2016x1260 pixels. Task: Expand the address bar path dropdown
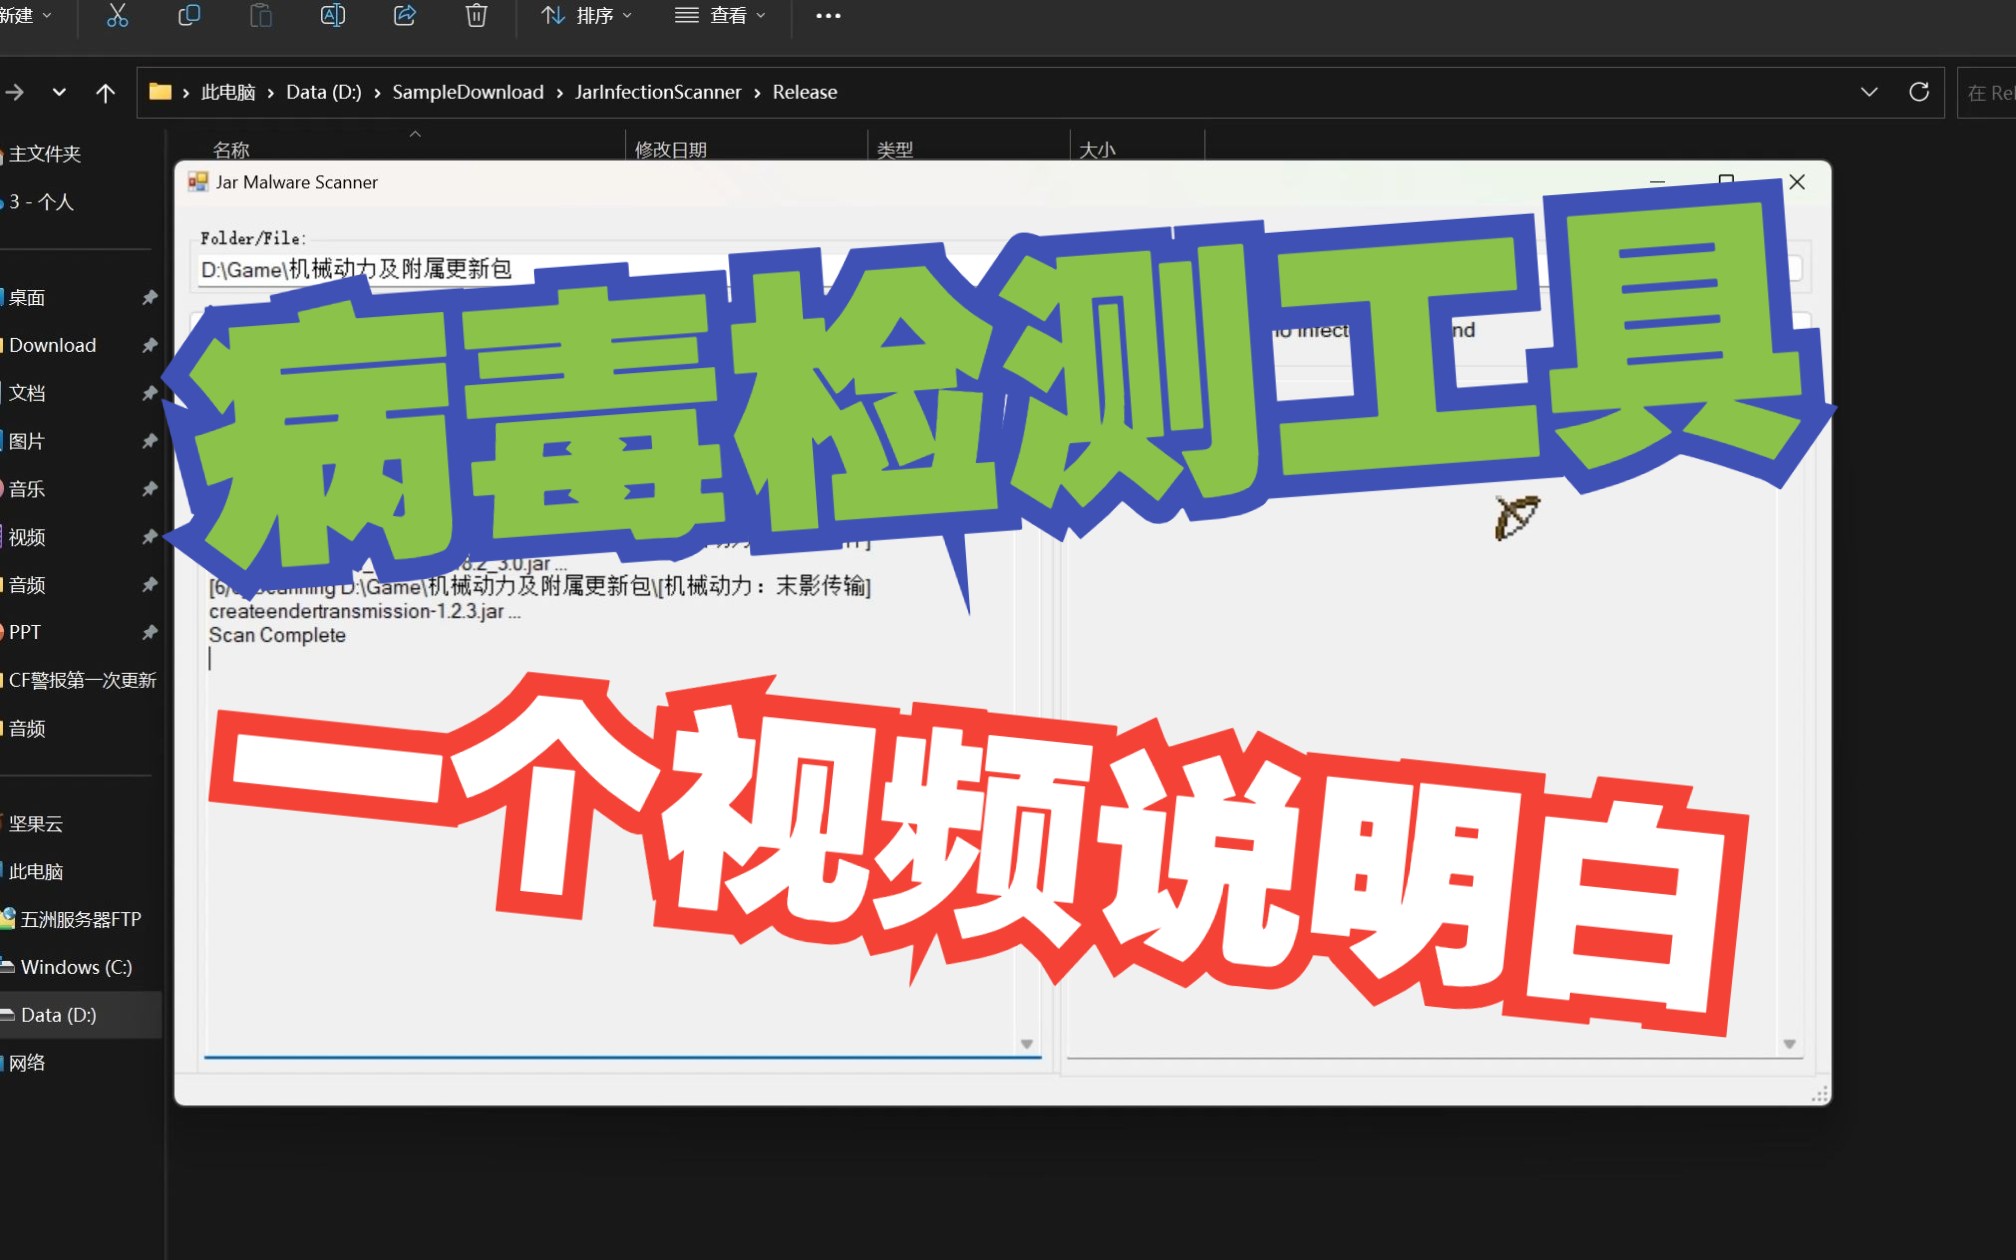(x=1872, y=91)
